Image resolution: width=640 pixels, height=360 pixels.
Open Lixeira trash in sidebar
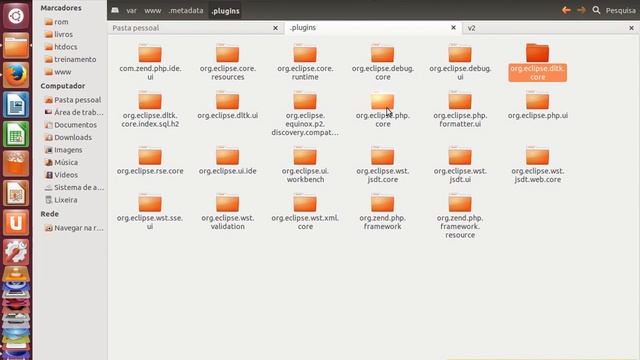pyautogui.click(x=65, y=200)
